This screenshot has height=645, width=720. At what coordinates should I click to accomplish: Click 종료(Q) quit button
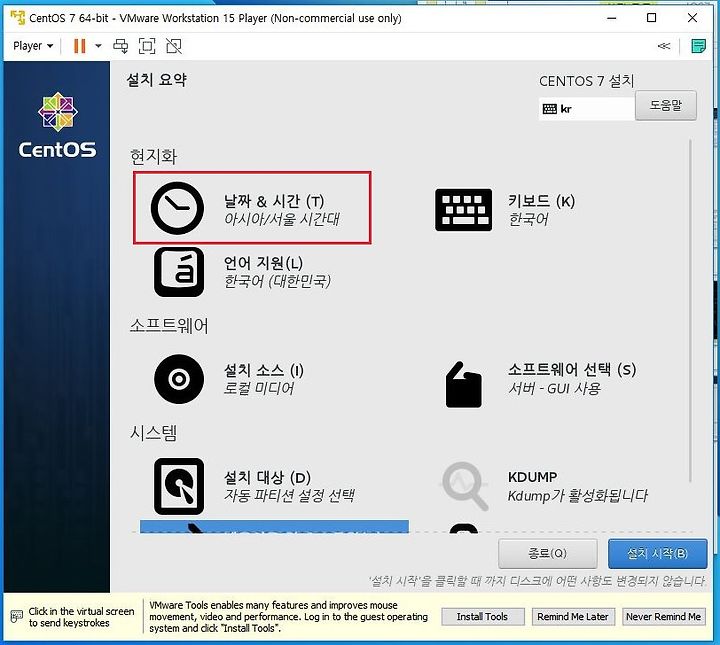pos(548,553)
